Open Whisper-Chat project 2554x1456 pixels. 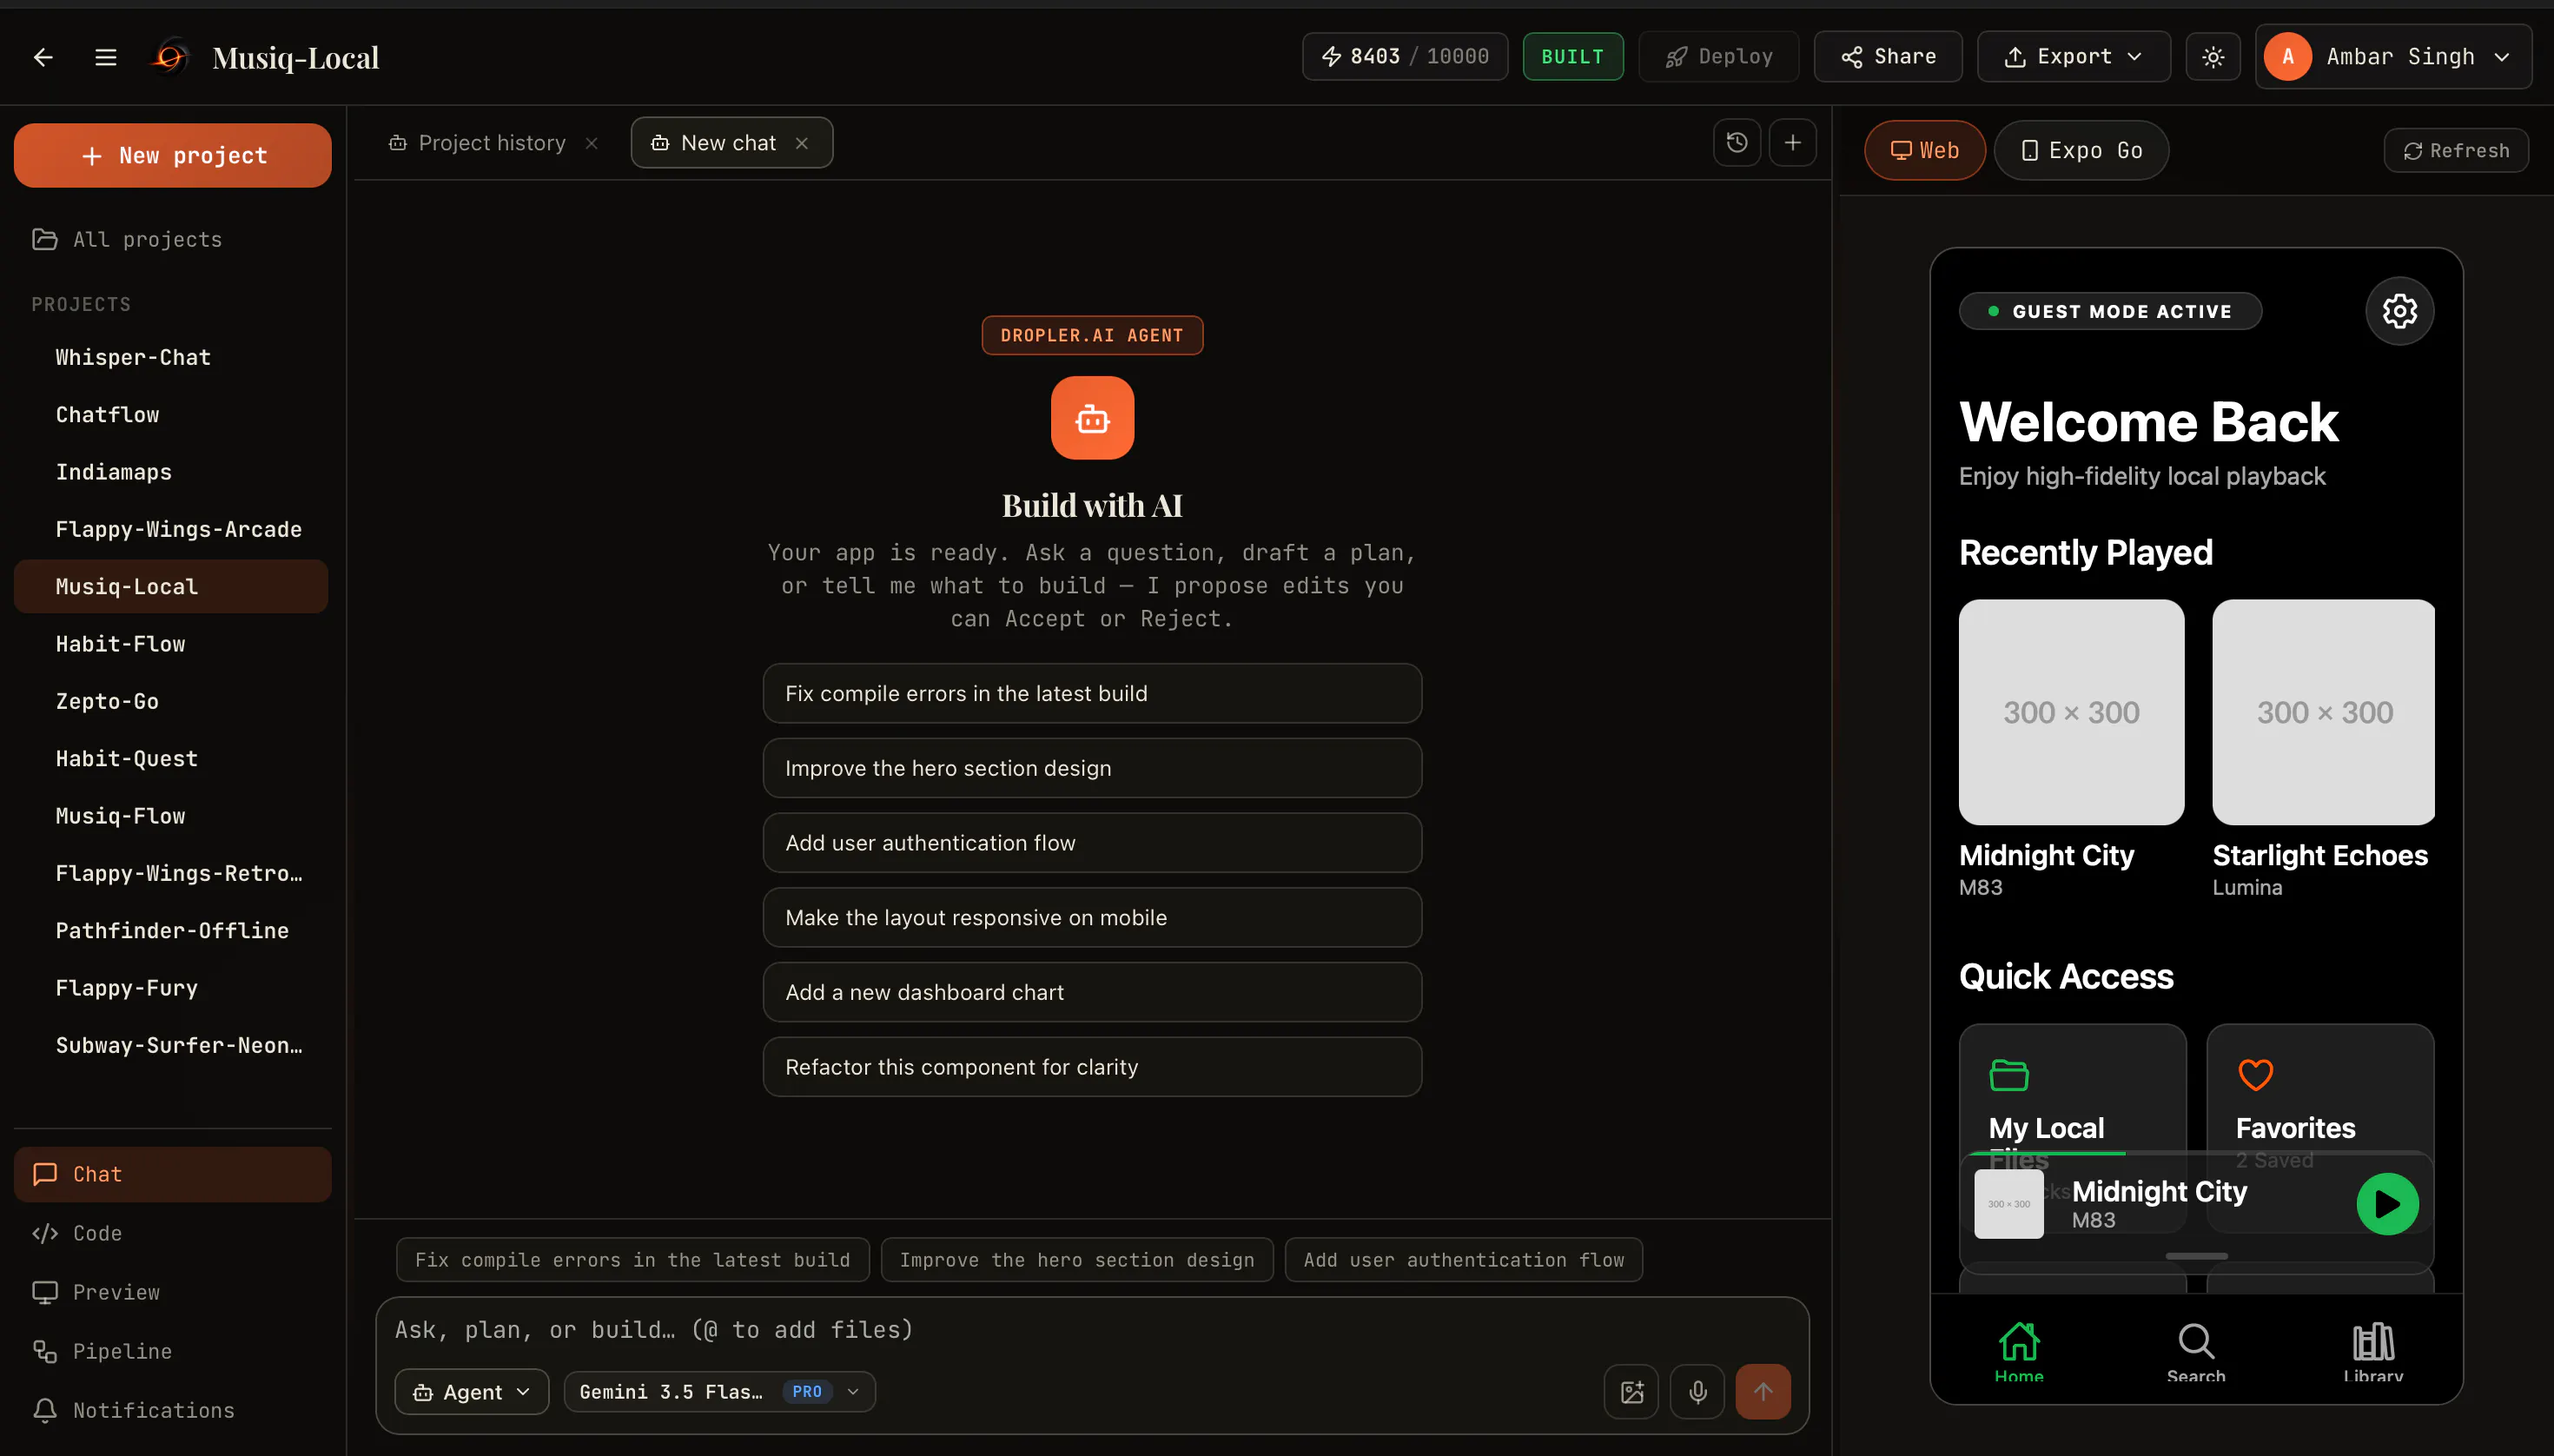click(171, 357)
